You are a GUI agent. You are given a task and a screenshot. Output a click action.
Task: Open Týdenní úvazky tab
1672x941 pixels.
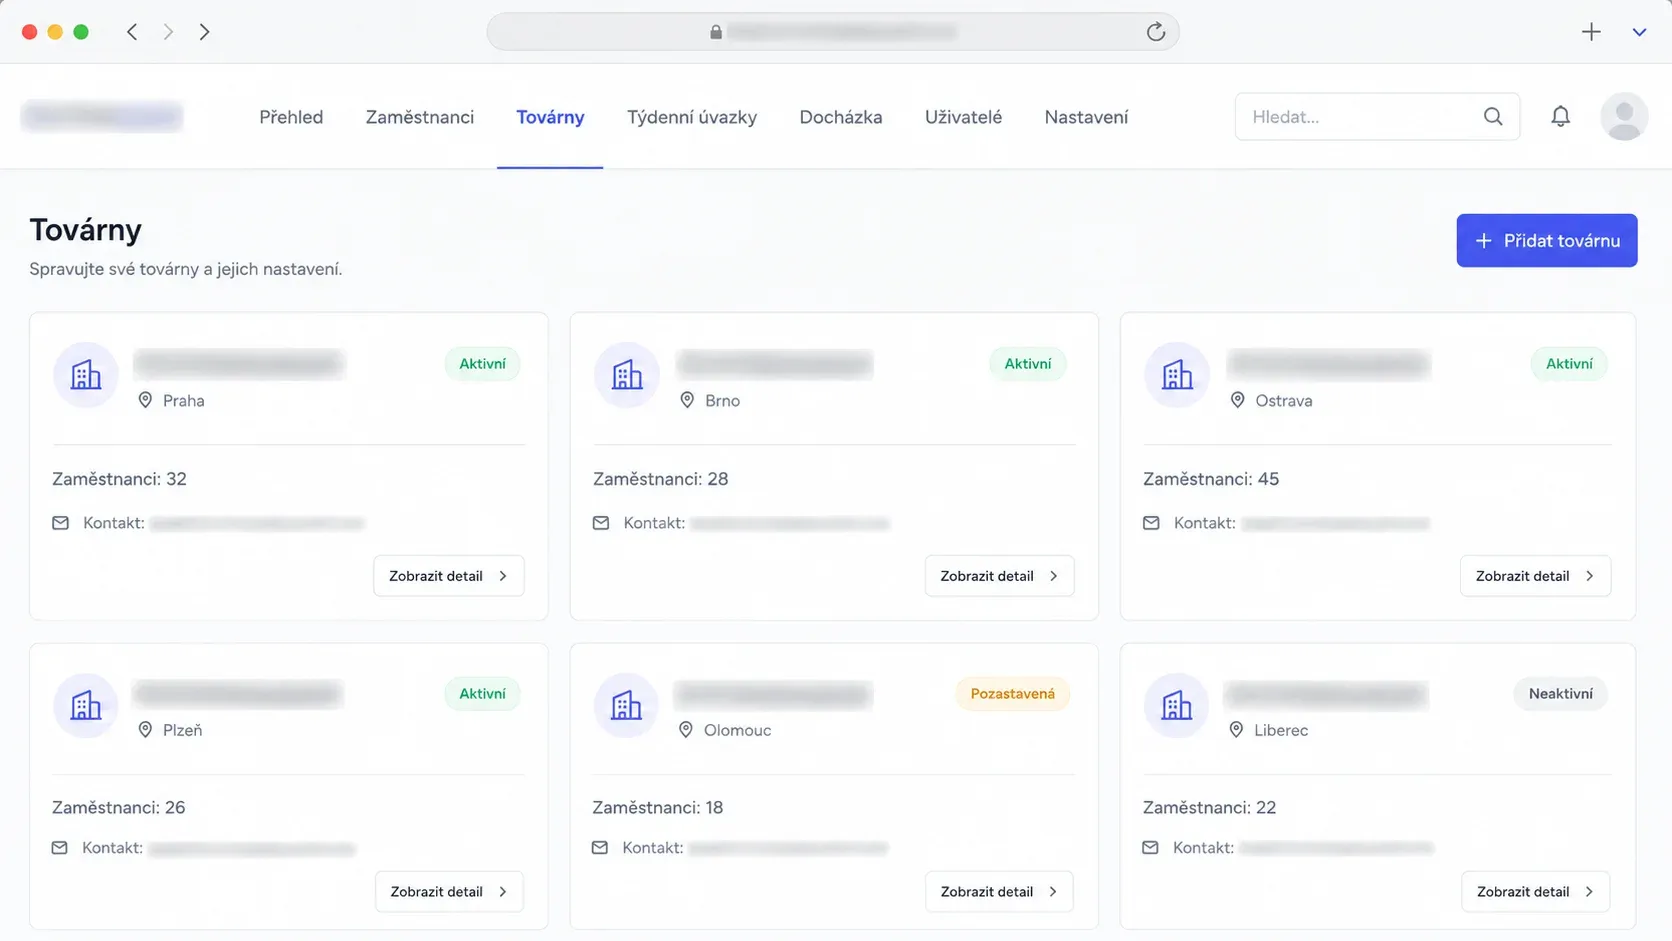[x=692, y=117]
